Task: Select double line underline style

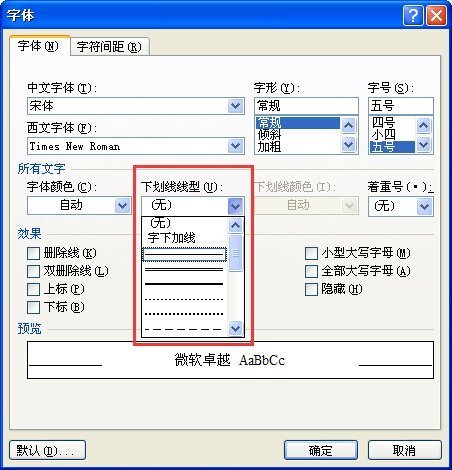Action: [x=184, y=269]
